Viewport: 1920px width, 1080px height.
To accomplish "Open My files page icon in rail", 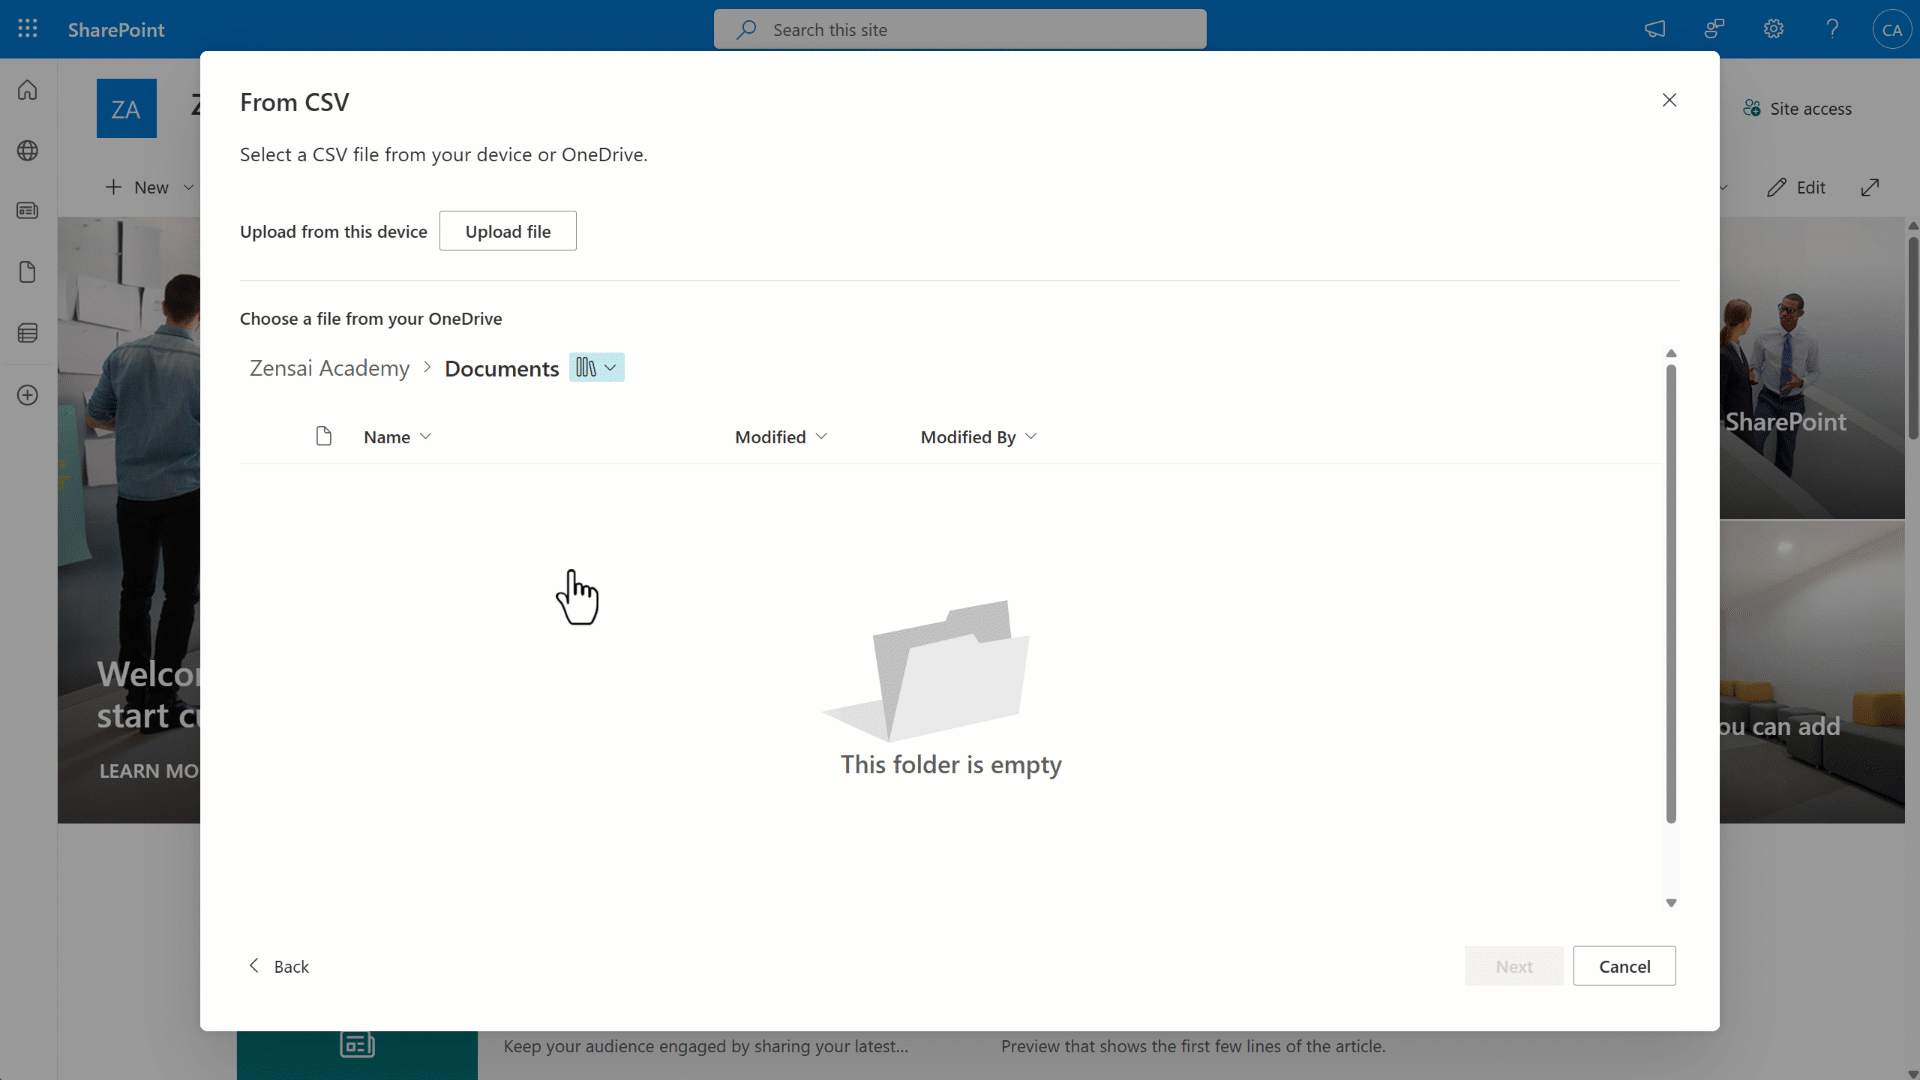I will (x=28, y=272).
